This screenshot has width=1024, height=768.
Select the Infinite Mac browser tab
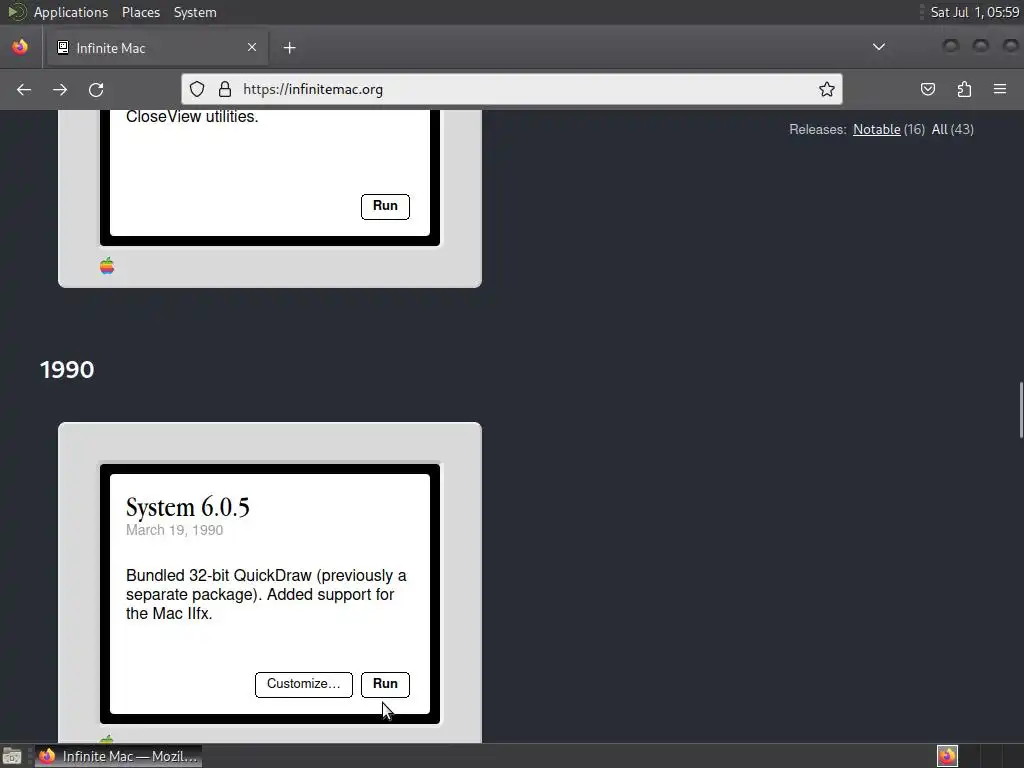(x=157, y=48)
